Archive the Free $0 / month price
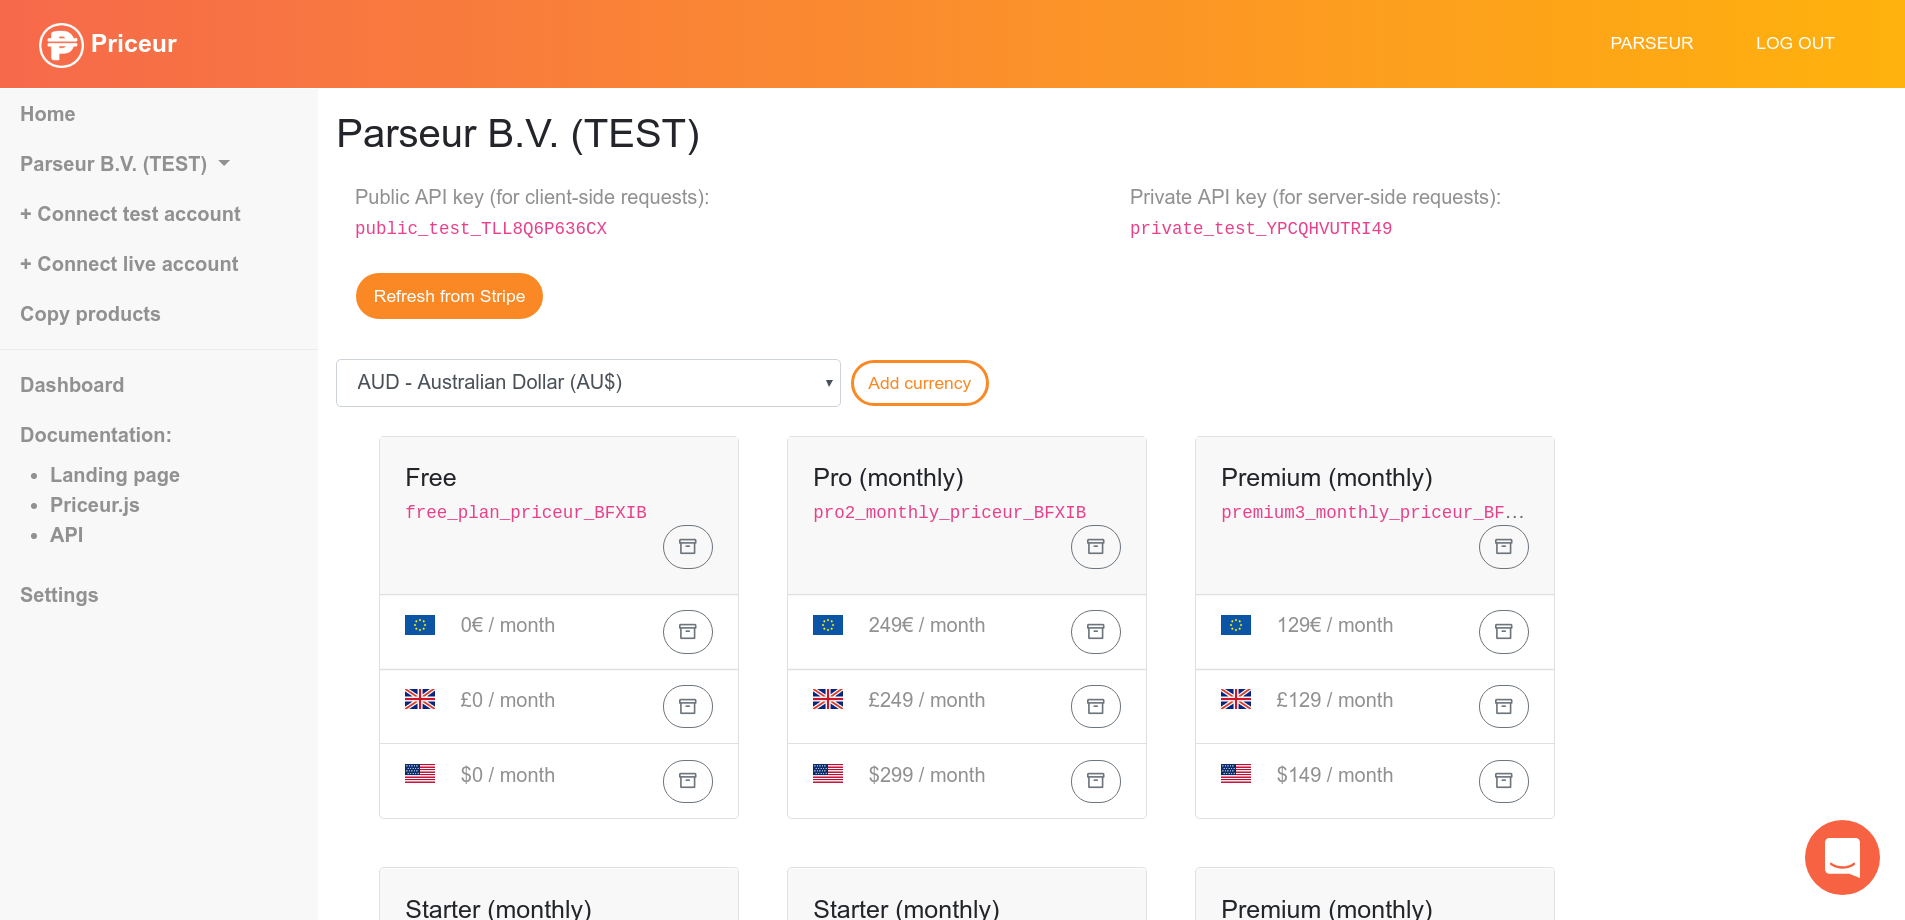The height and width of the screenshot is (920, 1905). pos(688,781)
